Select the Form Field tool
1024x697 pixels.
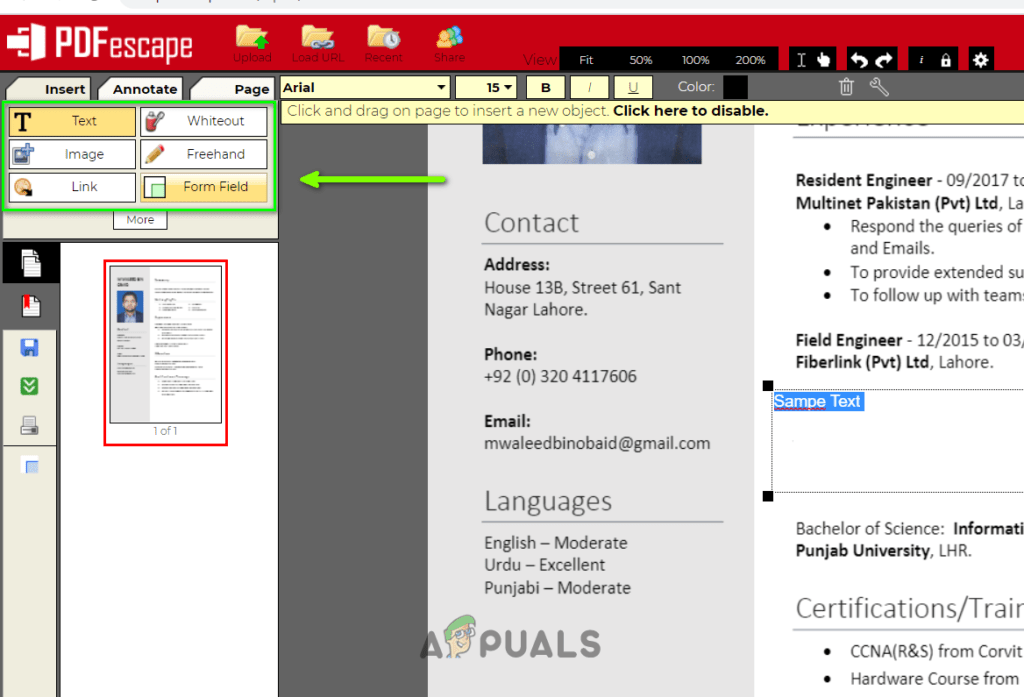pos(204,187)
